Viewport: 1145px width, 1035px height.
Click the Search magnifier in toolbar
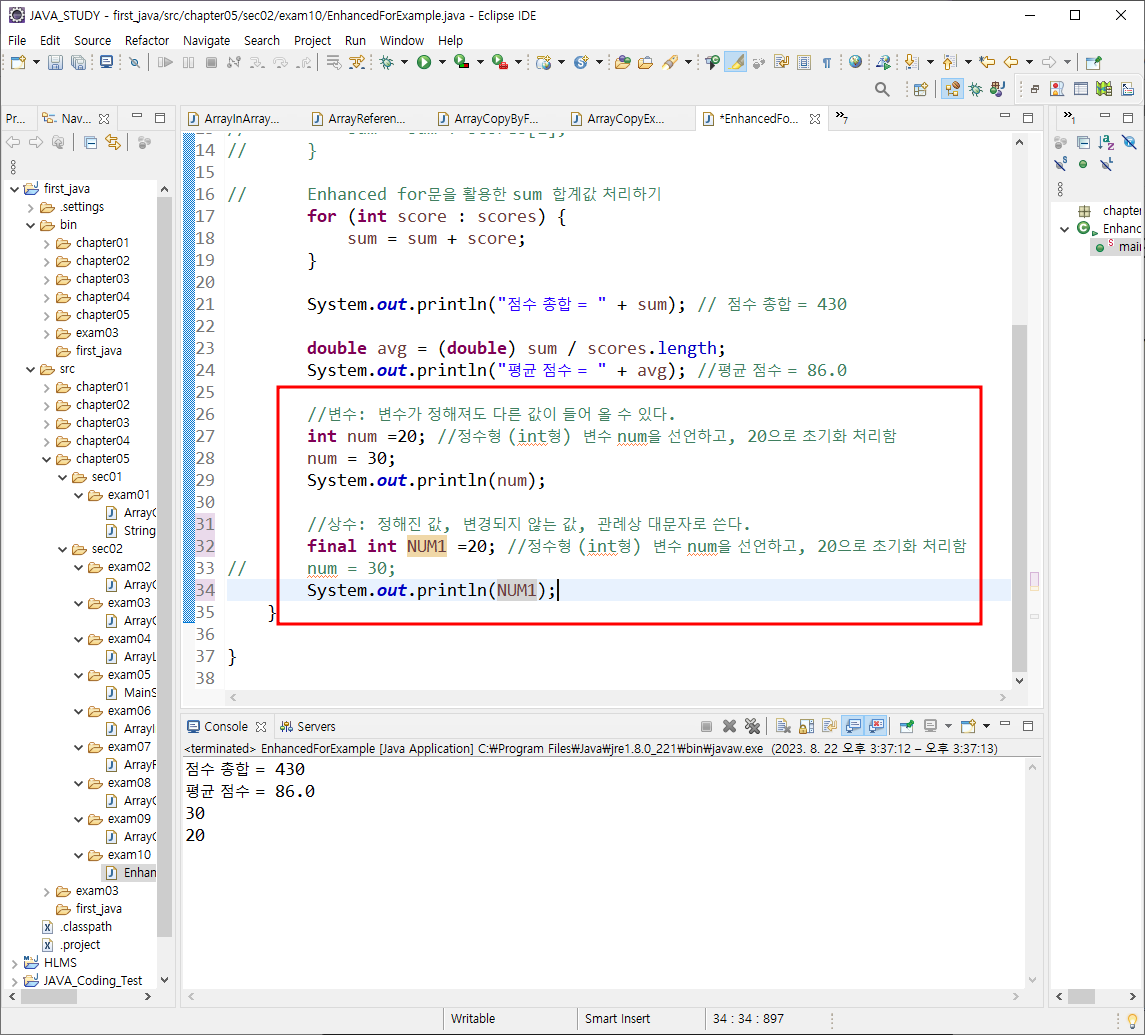882,89
